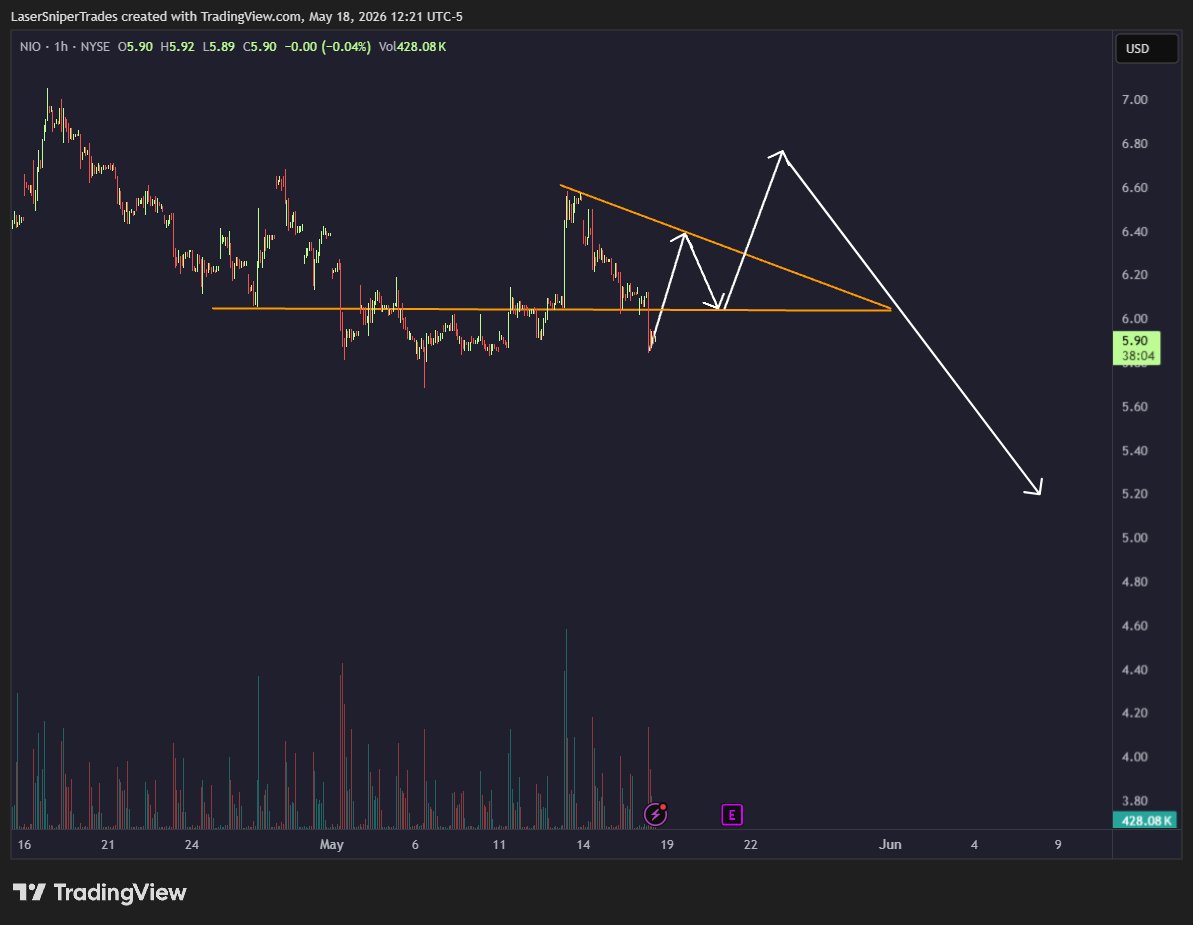The image size is (1193, 925).
Task: Click the high price H5.92
Action: [x=177, y=47]
